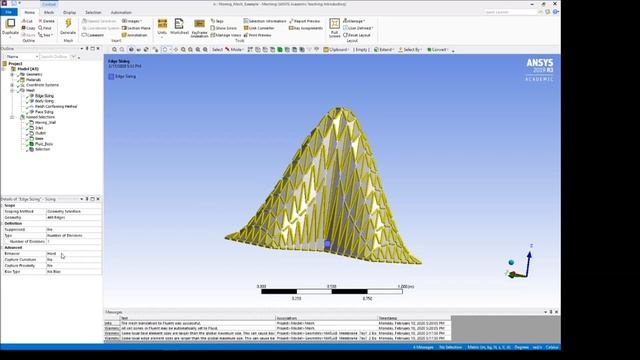Switch to the Selection ribbon tab
The image size is (640, 360).
click(93, 12)
